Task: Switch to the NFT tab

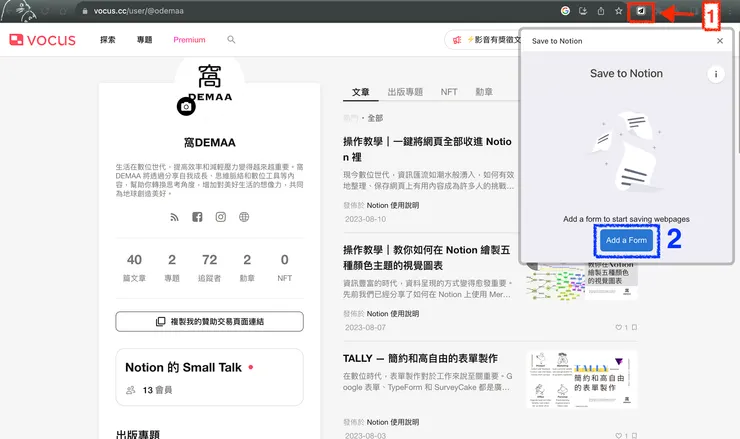Action: point(449,92)
